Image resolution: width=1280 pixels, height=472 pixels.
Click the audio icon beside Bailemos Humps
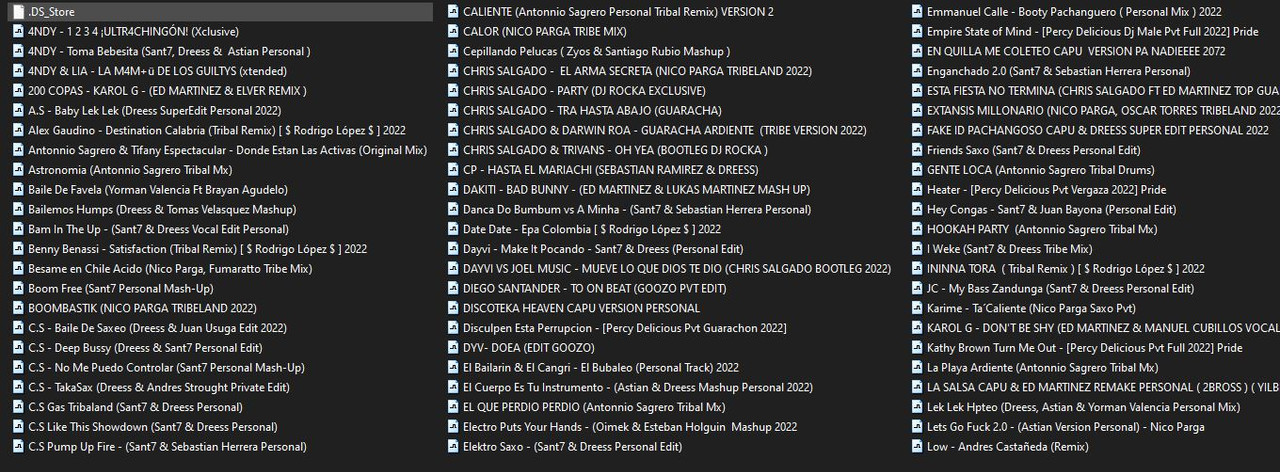[x=18, y=209]
